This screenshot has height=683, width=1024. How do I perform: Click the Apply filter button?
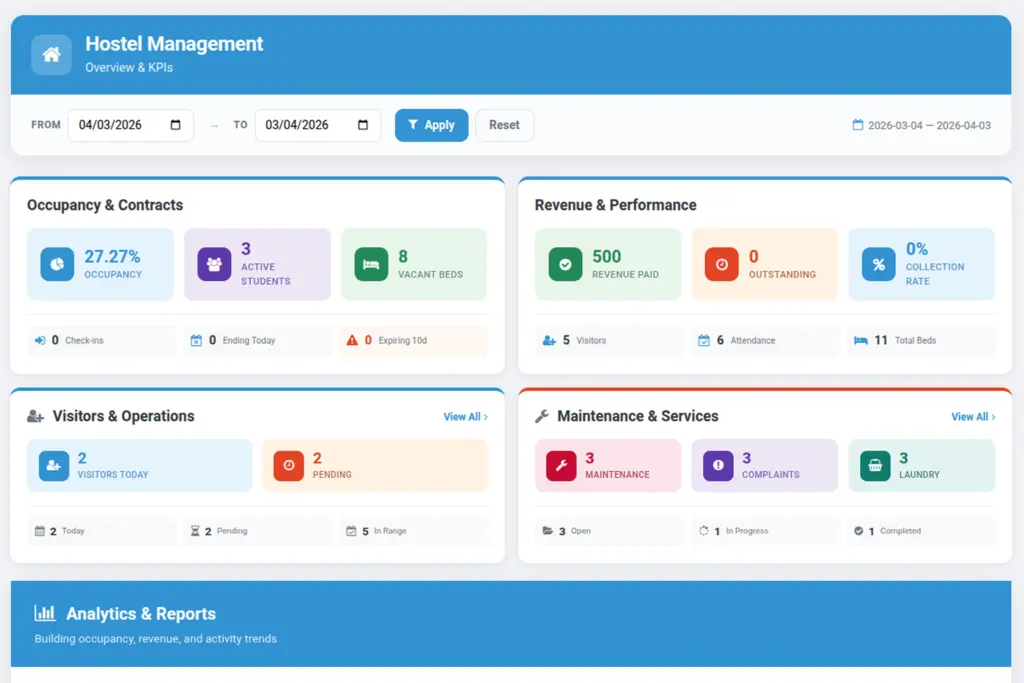point(431,125)
